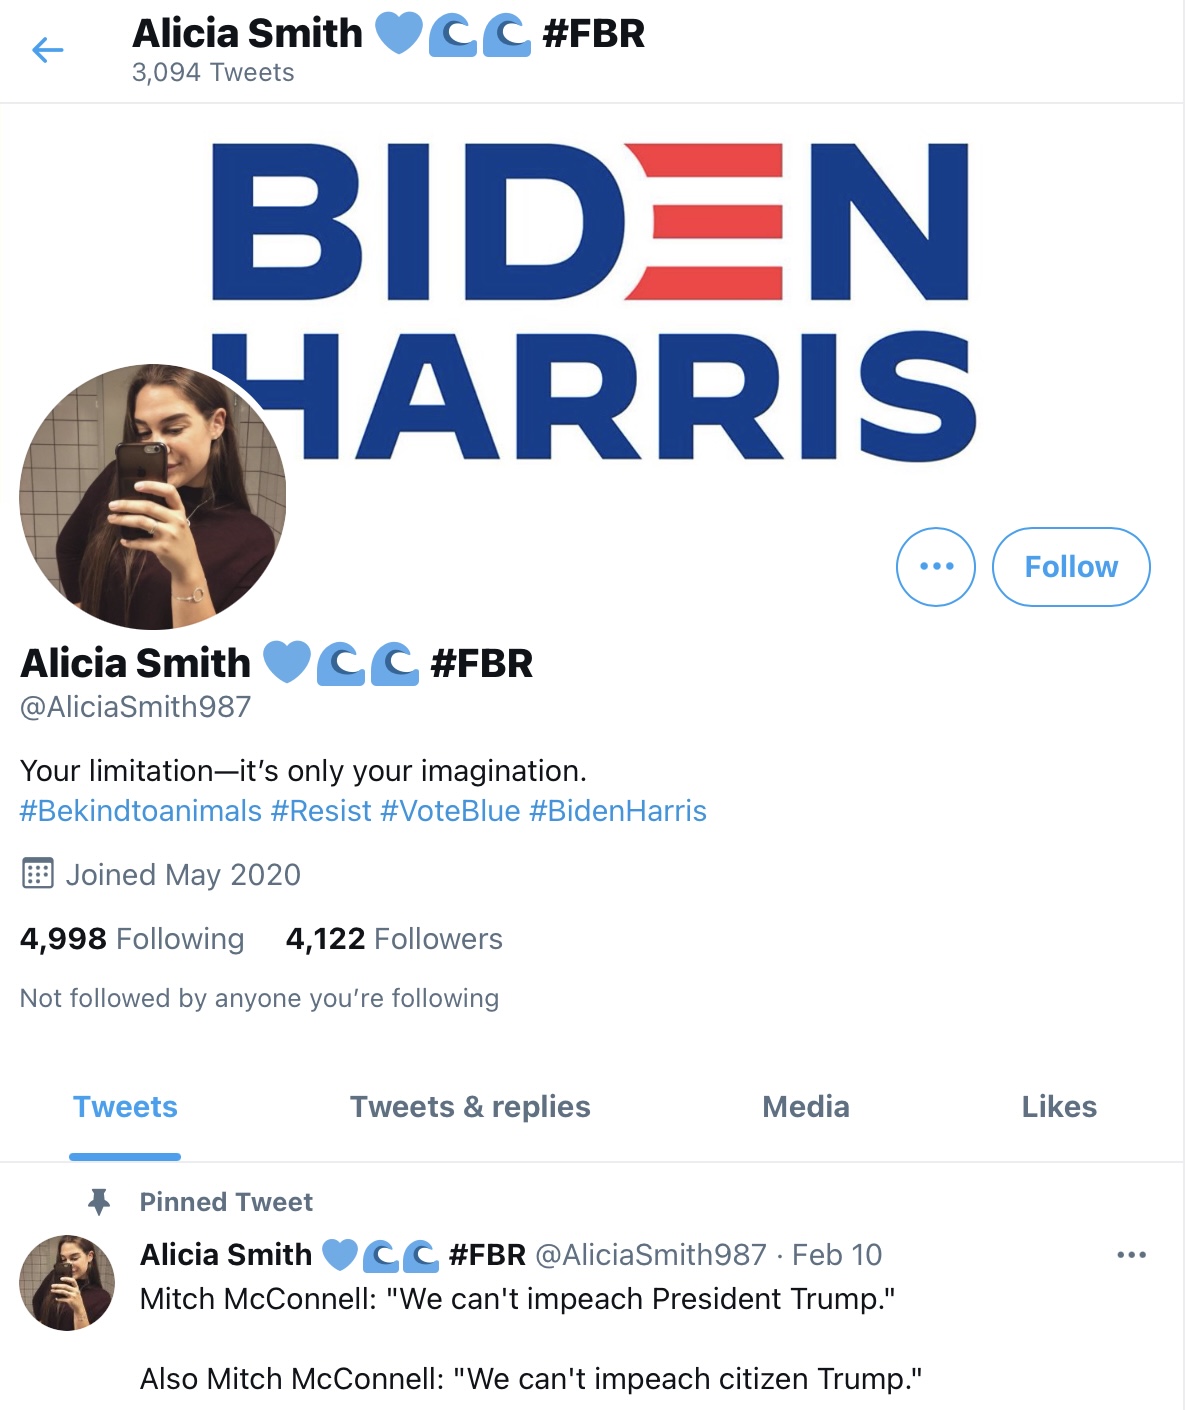Go back using the left arrow
This screenshot has width=1185, height=1410.
click(x=47, y=50)
